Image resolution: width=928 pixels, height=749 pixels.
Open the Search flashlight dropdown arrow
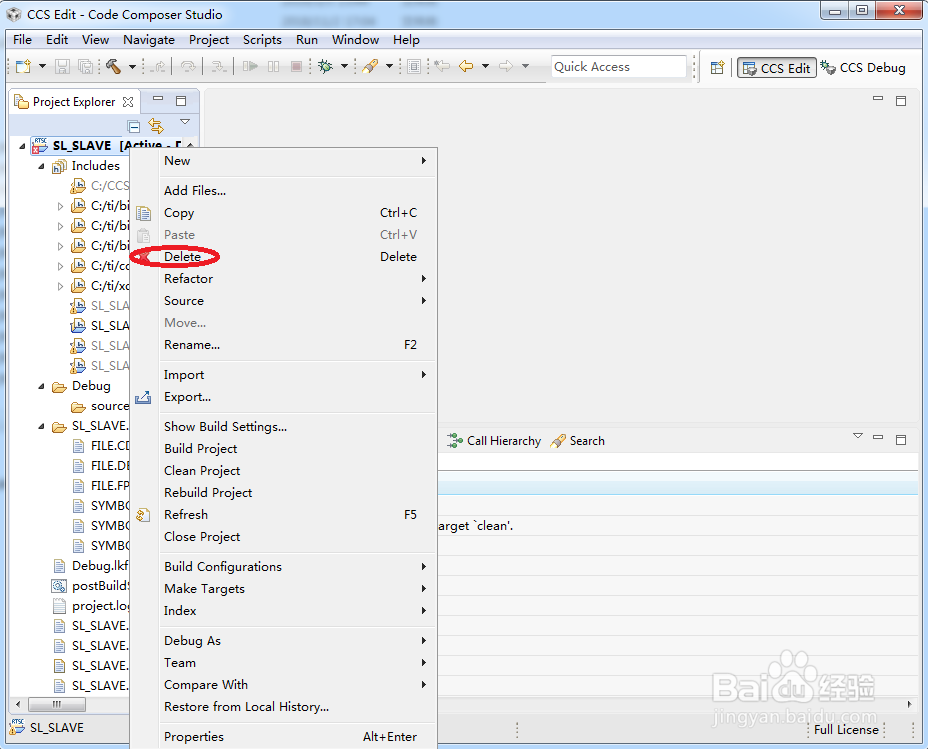click(x=389, y=66)
